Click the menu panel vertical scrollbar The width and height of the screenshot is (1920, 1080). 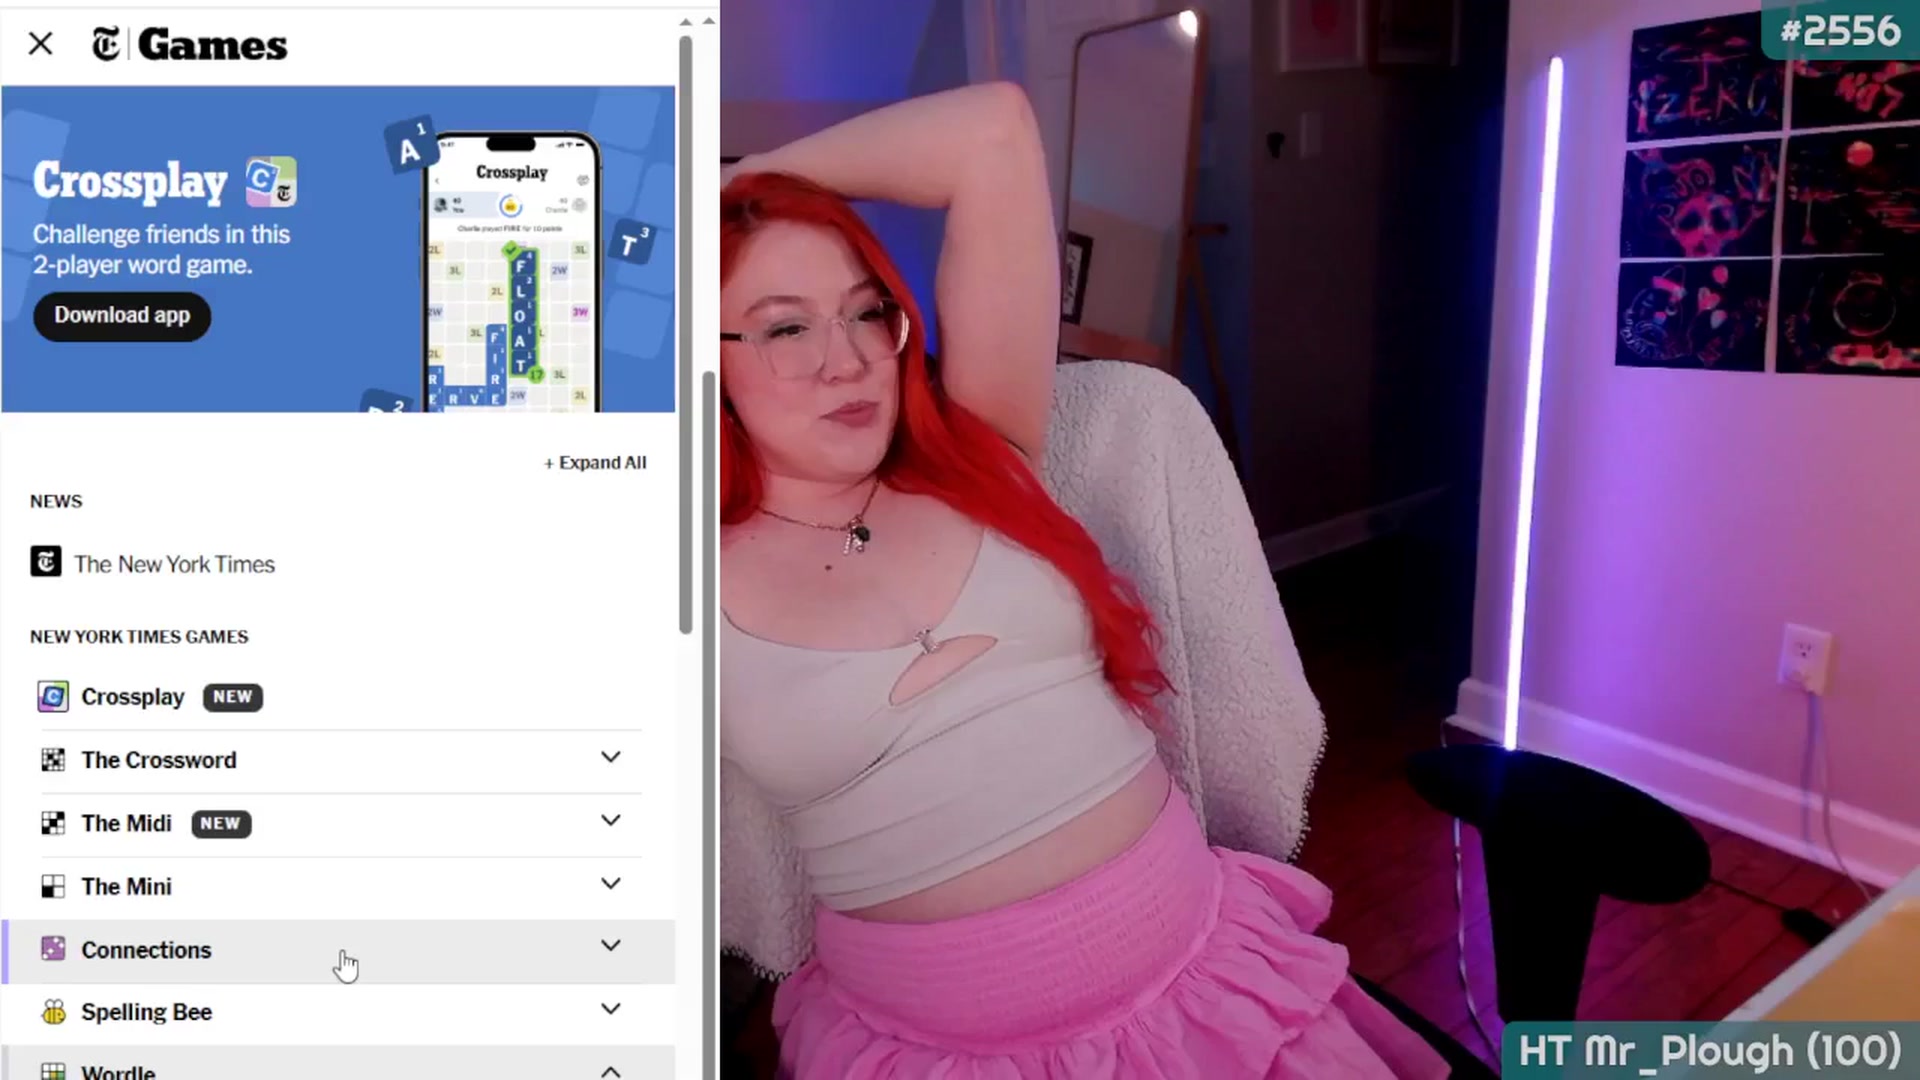click(685, 335)
